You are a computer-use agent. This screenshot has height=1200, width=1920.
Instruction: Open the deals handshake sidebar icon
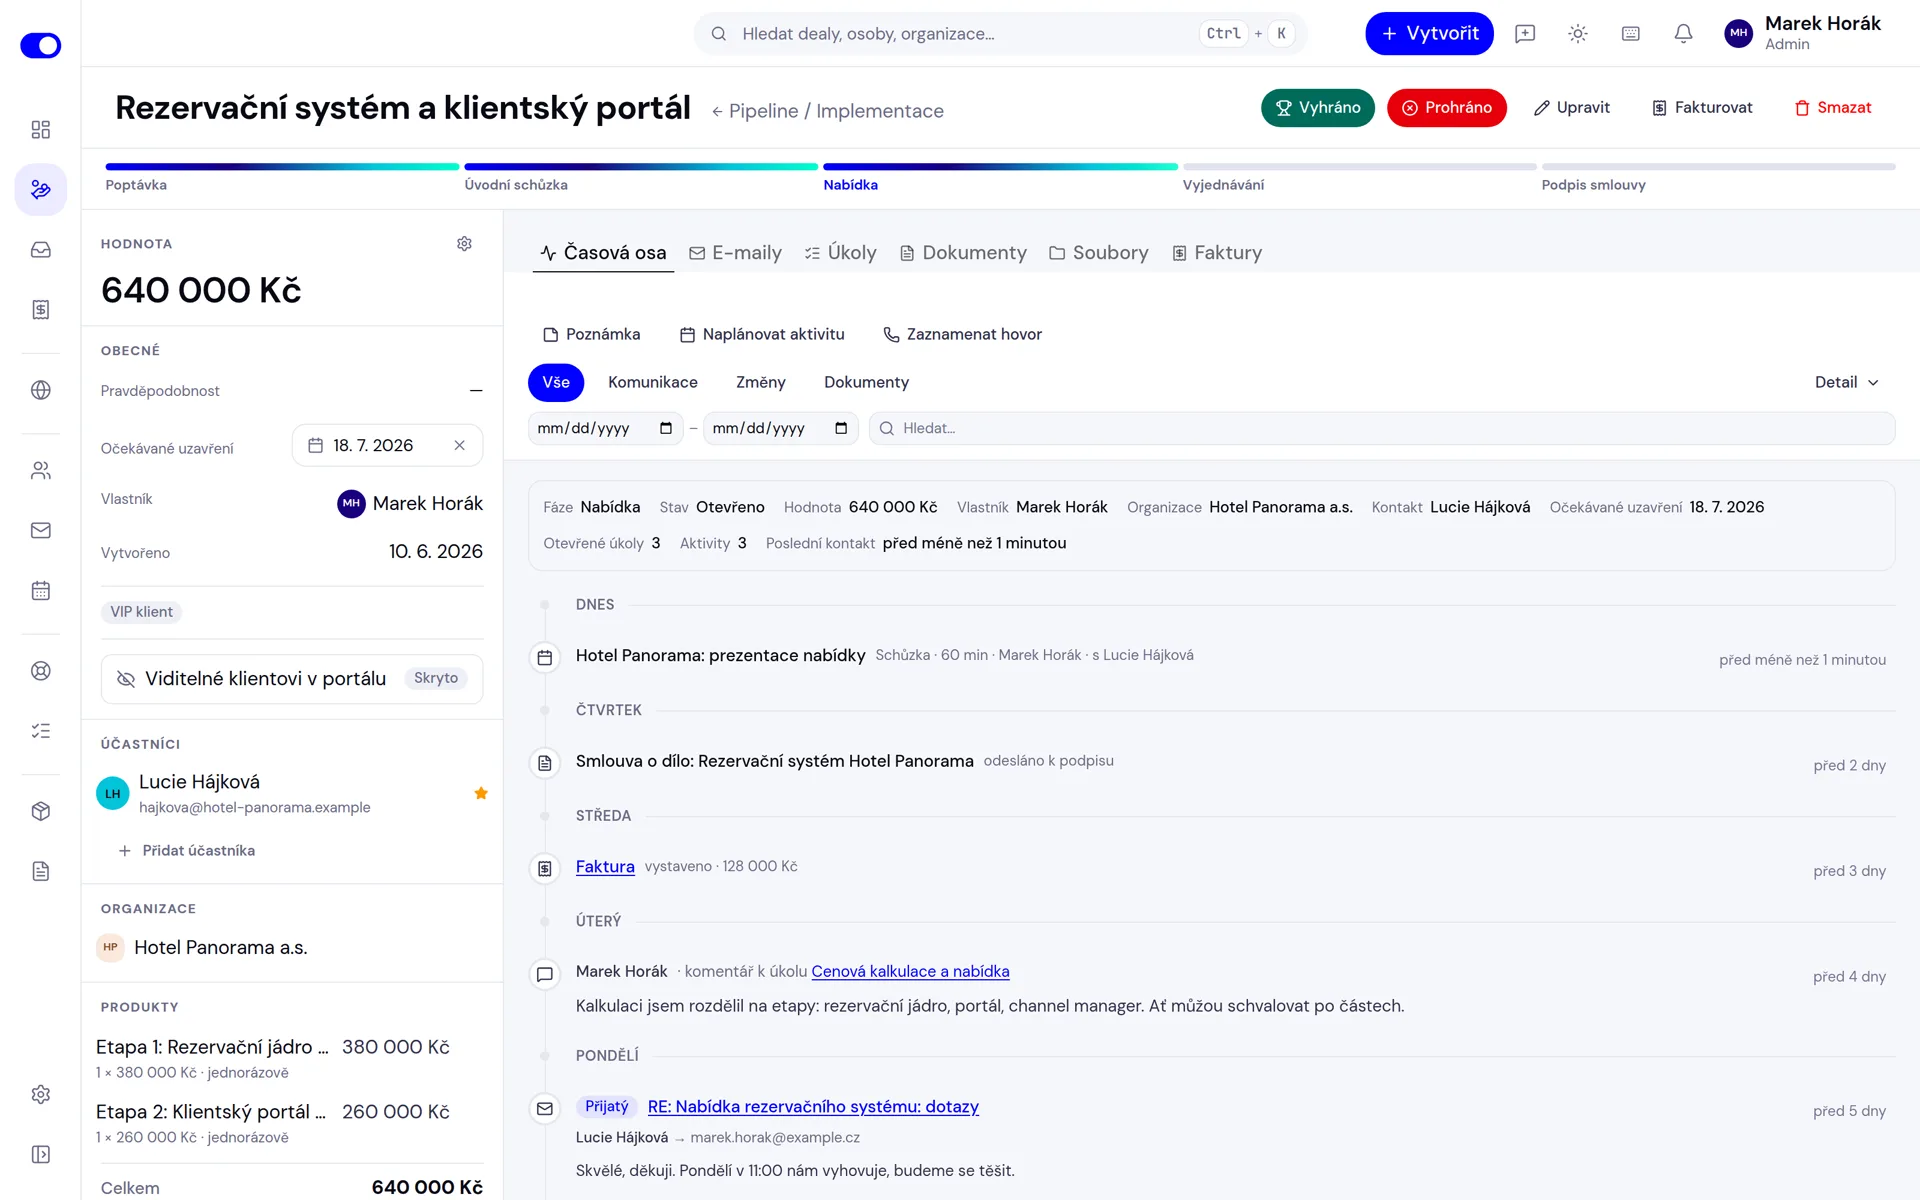40,189
